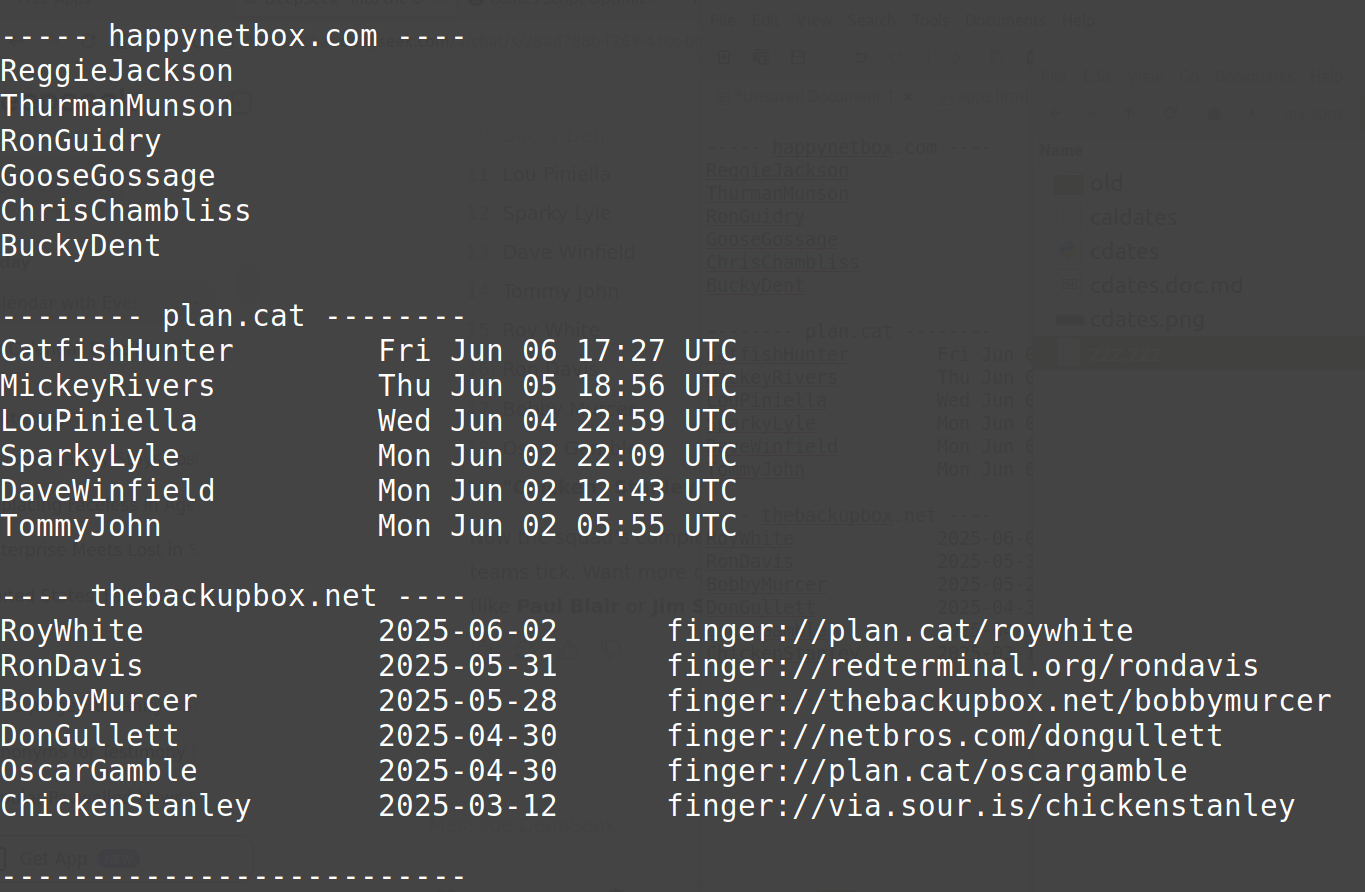Select the cdates.doc.md file
The width and height of the screenshot is (1365, 892).
pos(1166,285)
